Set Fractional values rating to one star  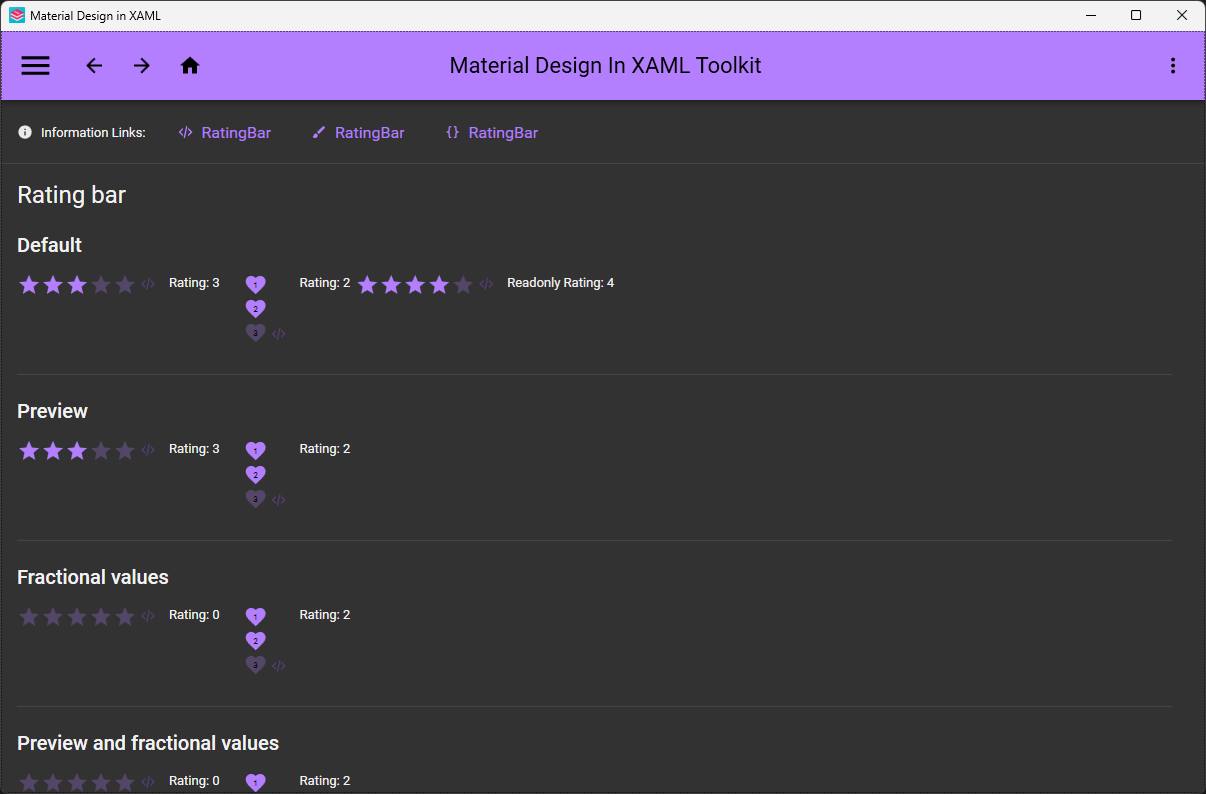[29, 617]
